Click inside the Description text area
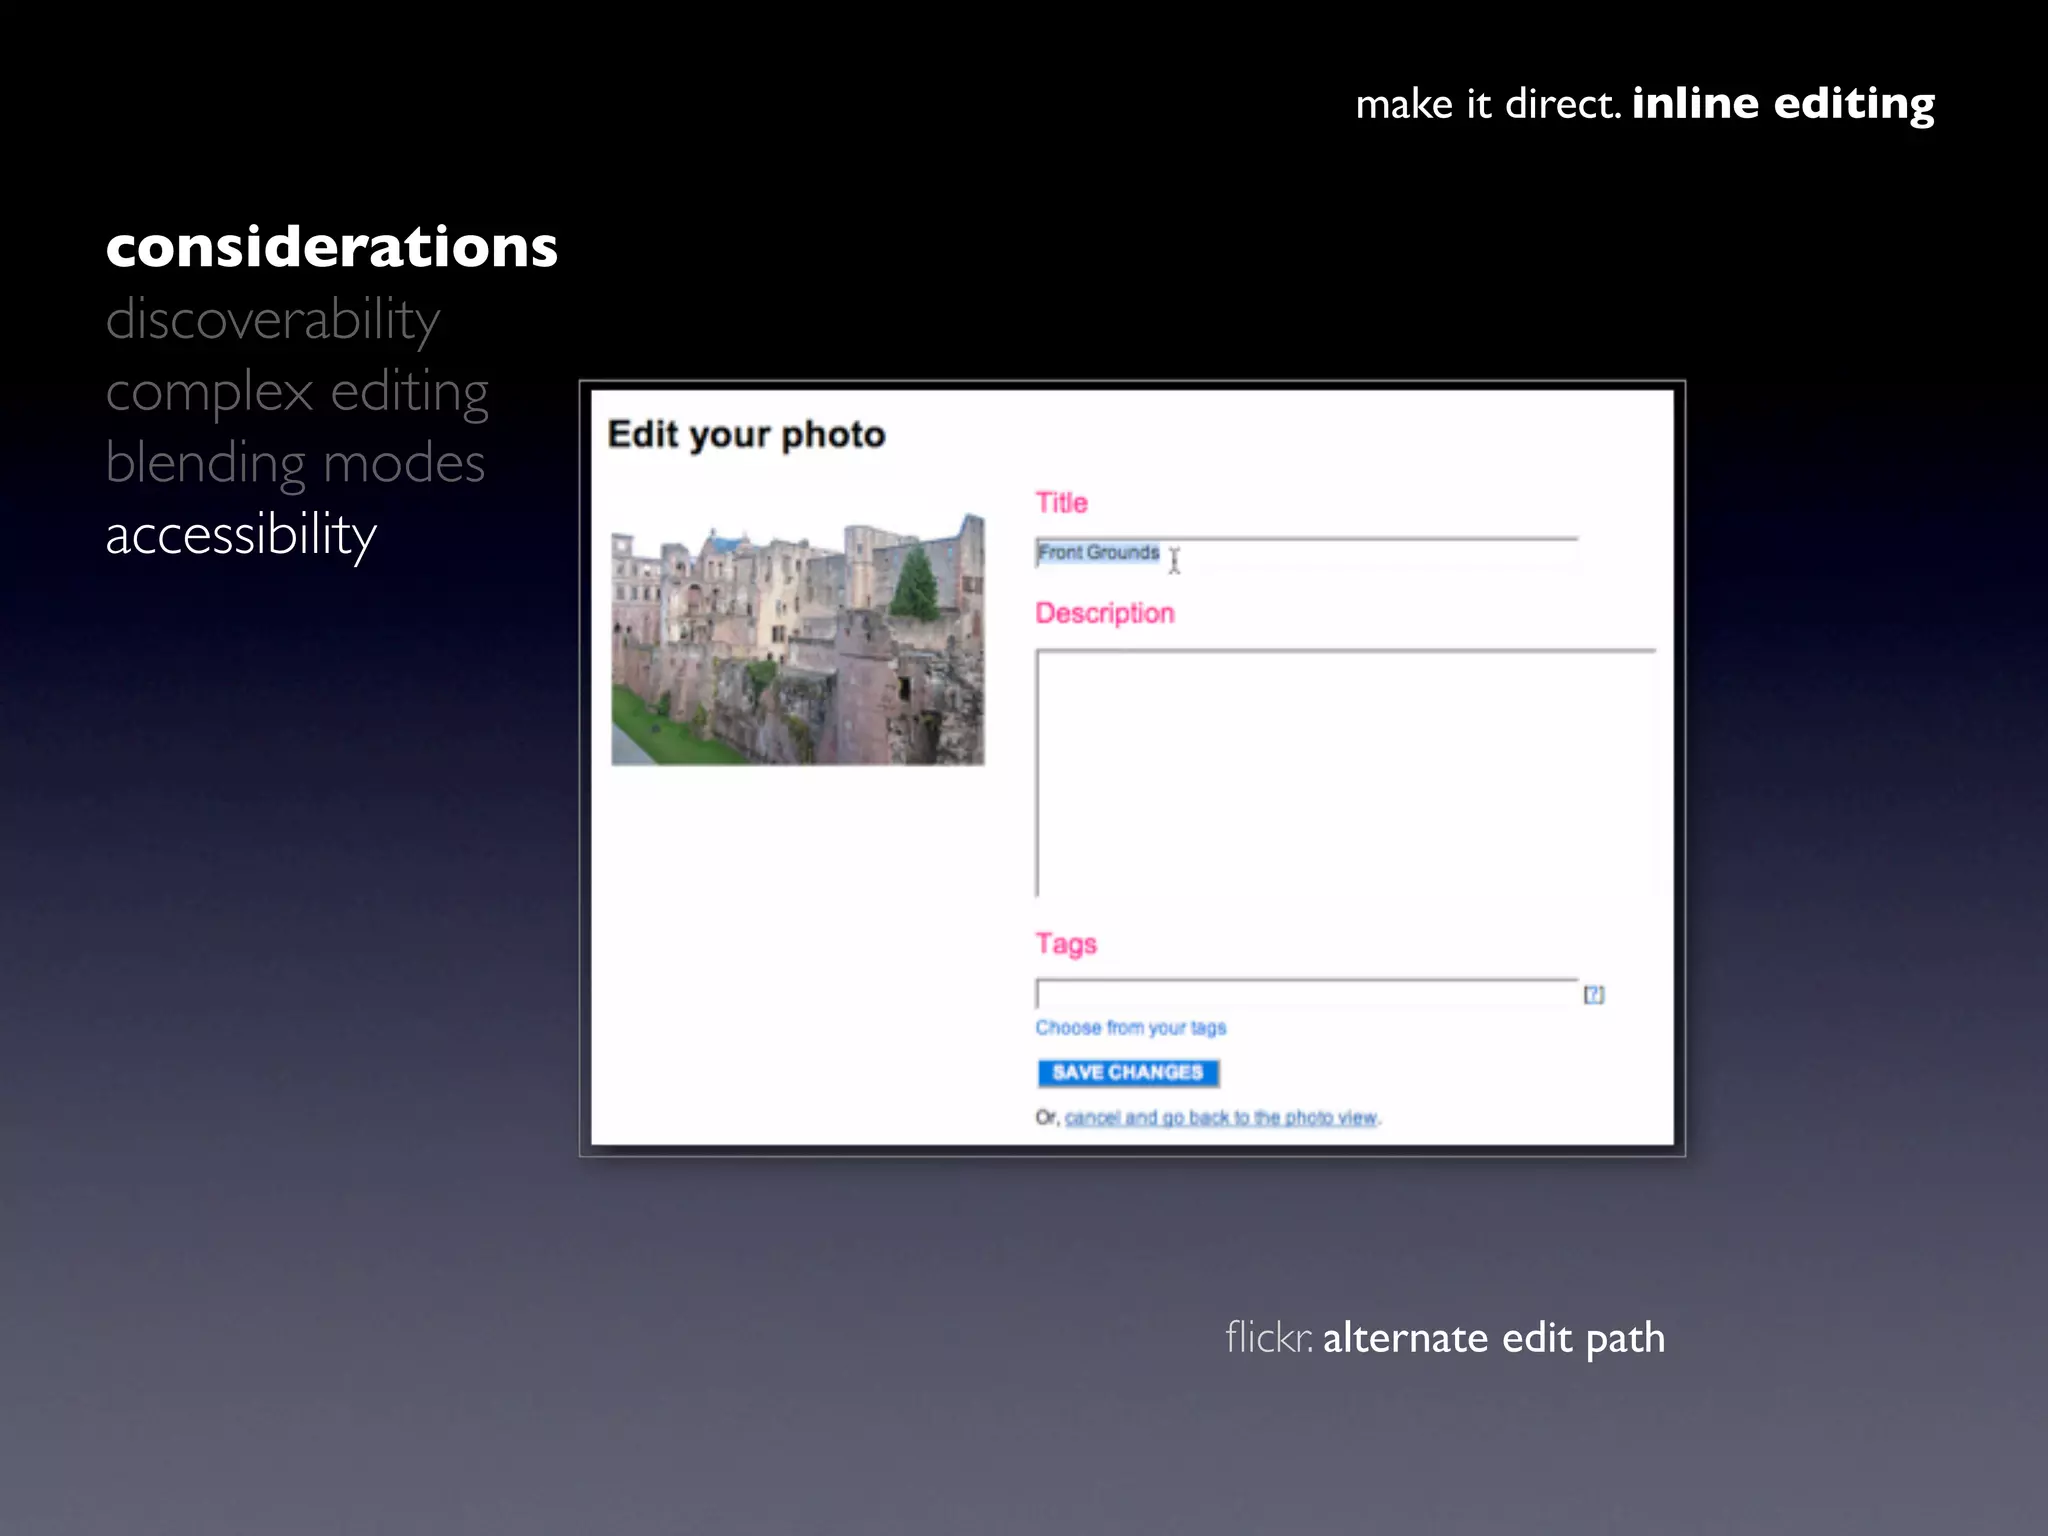Screen dimensions: 2048x1536 1345,772
